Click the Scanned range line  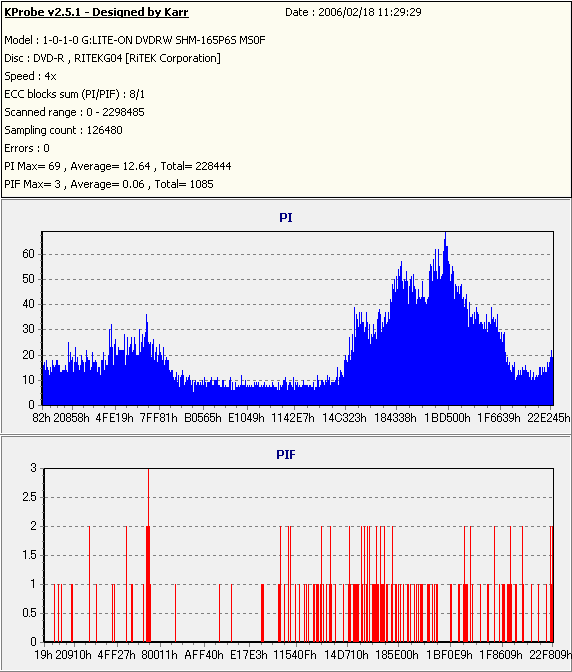pyautogui.click(x=75, y=112)
